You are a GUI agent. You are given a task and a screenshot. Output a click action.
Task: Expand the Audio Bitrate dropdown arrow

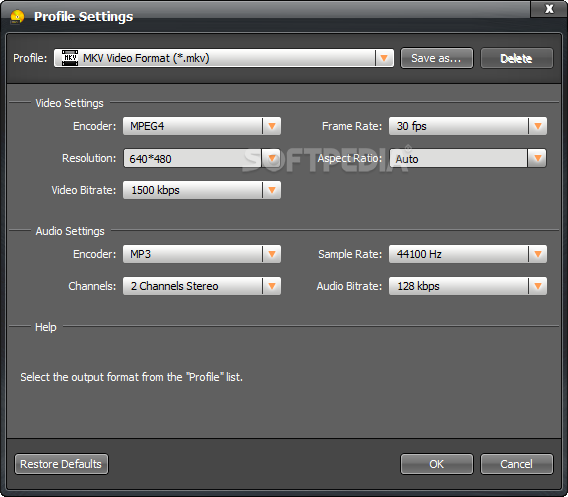pyautogui.click(x=538, y=286)
